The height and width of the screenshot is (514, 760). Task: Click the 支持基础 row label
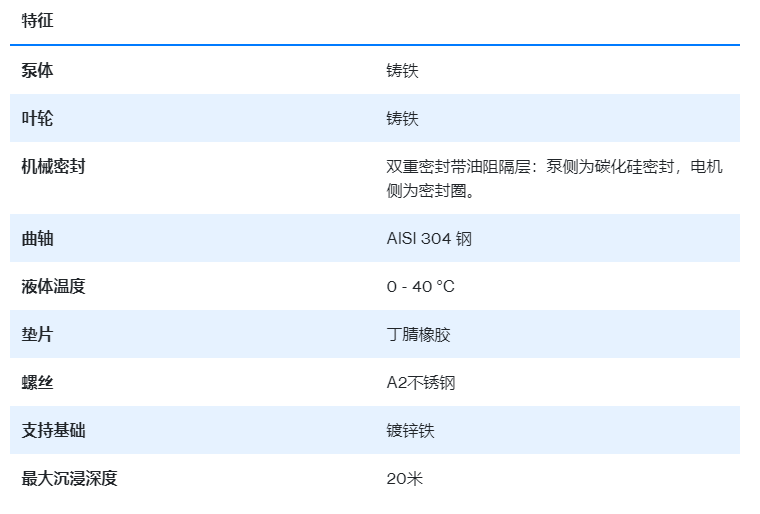[54, 431]
